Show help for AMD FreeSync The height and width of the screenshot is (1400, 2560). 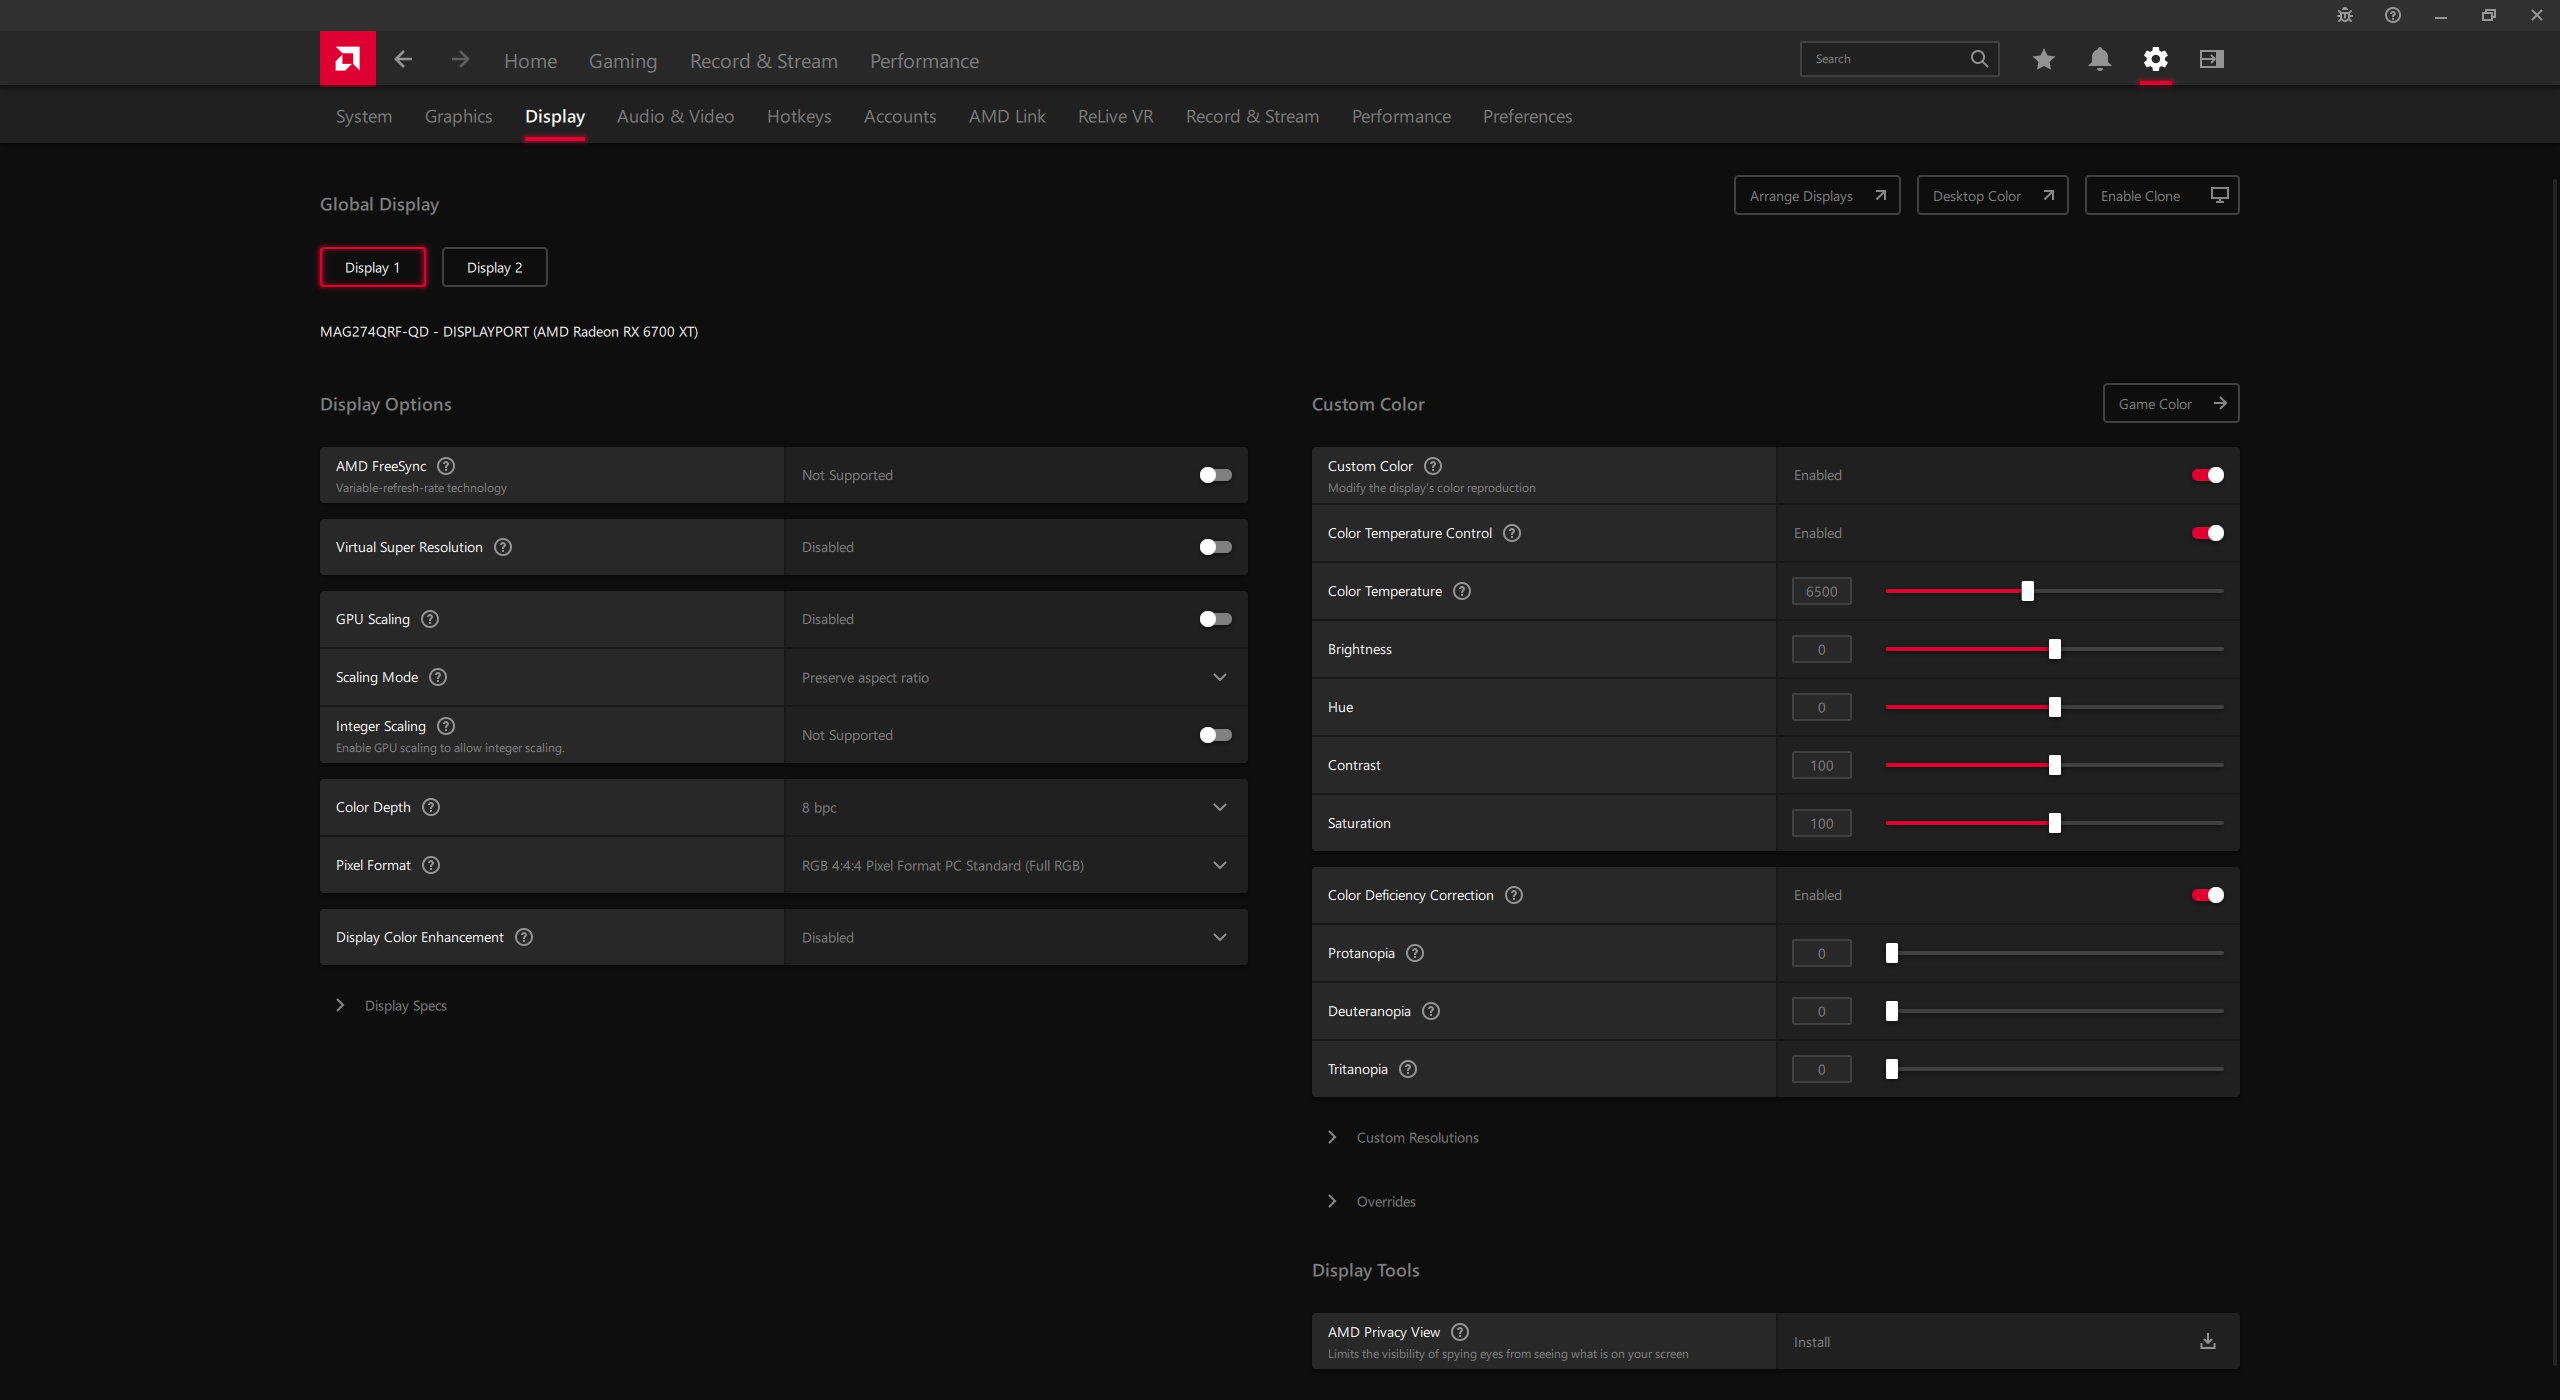tap(446, 466)
